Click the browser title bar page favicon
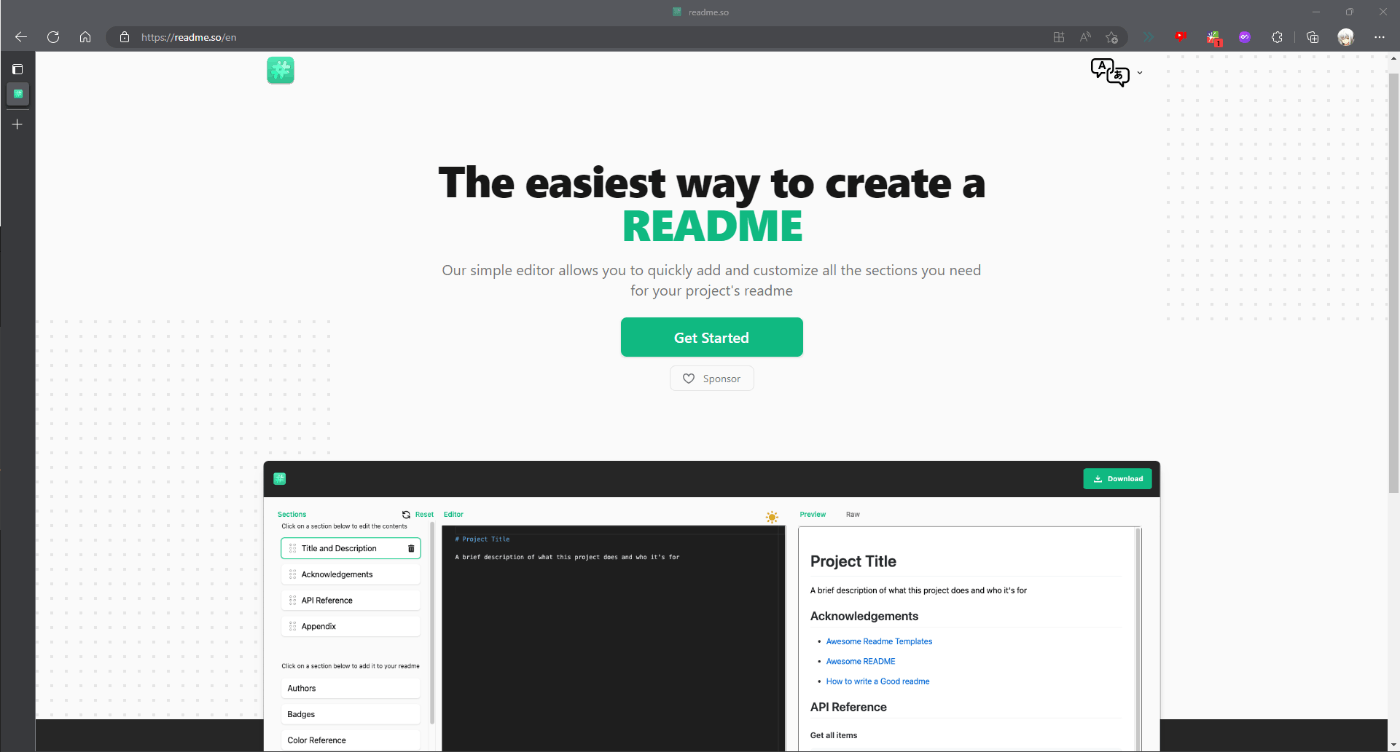This screenshot has height=752, width=1400. click(x=677, y=11)
